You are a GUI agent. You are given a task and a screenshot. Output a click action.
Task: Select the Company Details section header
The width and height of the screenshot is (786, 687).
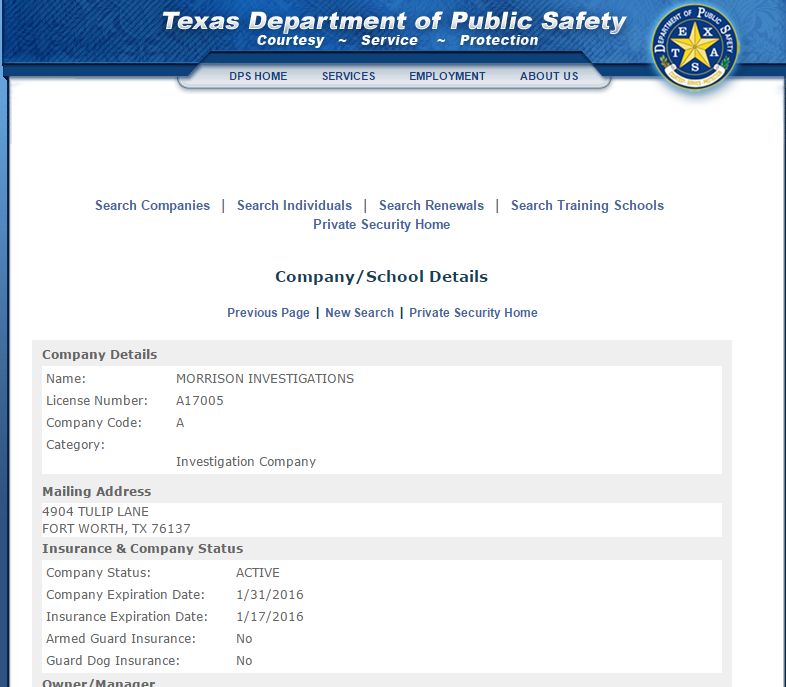[x=100, y=355]
